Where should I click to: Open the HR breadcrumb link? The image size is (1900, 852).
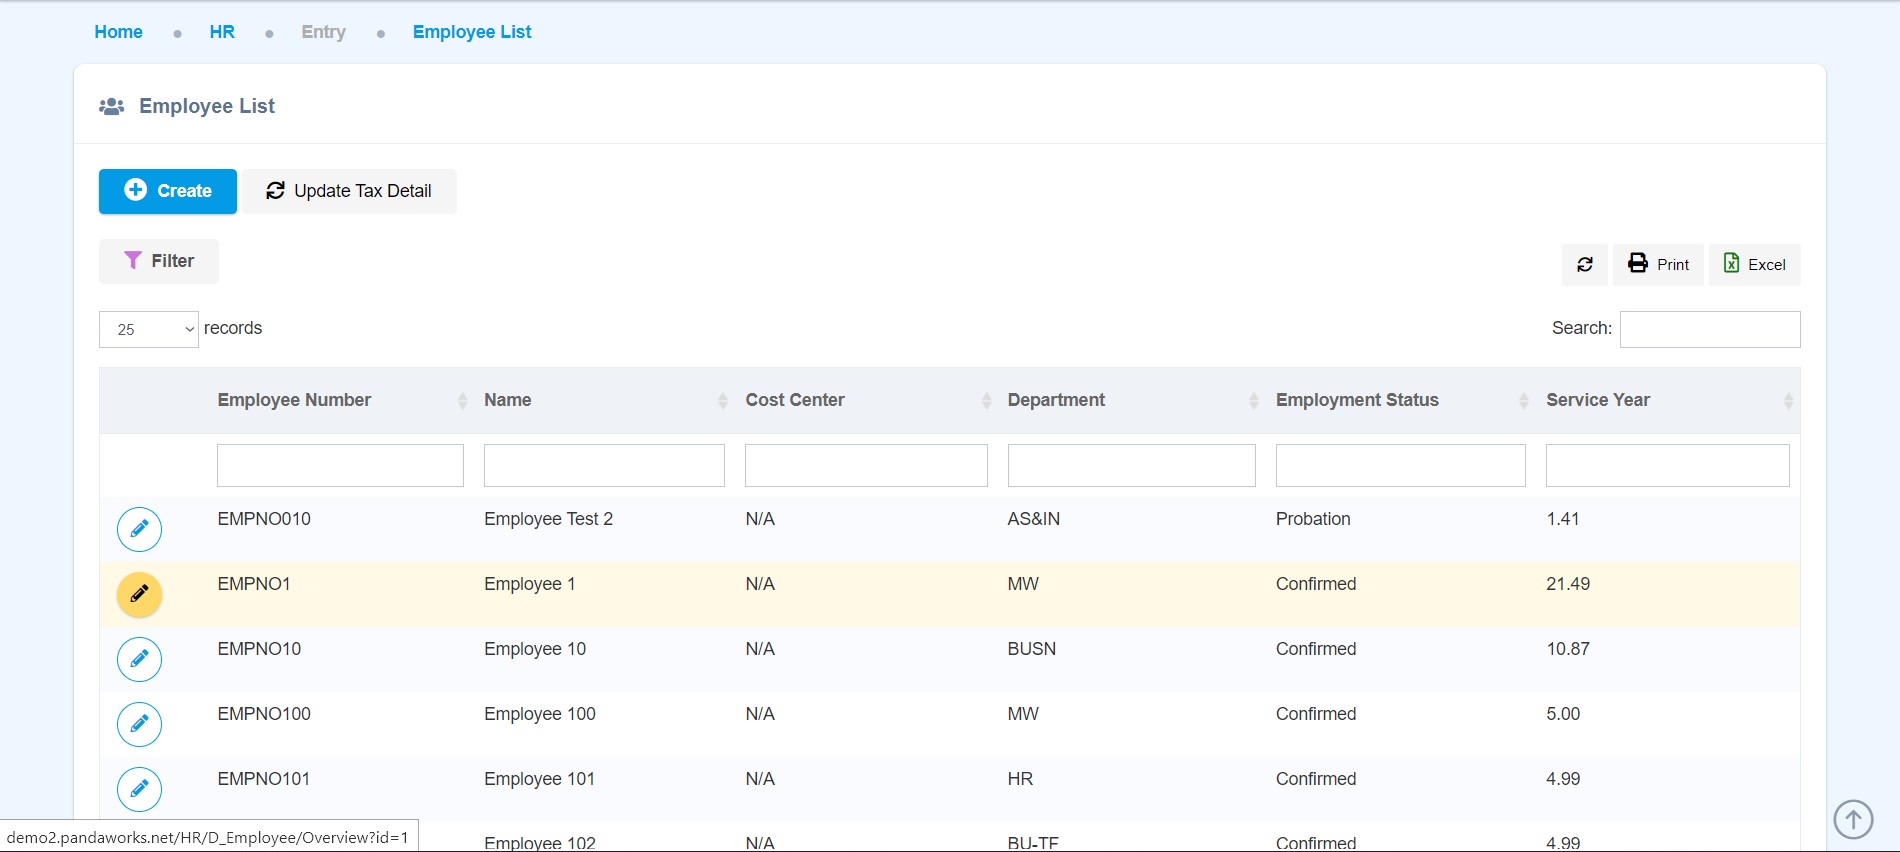tap(222, 32)
